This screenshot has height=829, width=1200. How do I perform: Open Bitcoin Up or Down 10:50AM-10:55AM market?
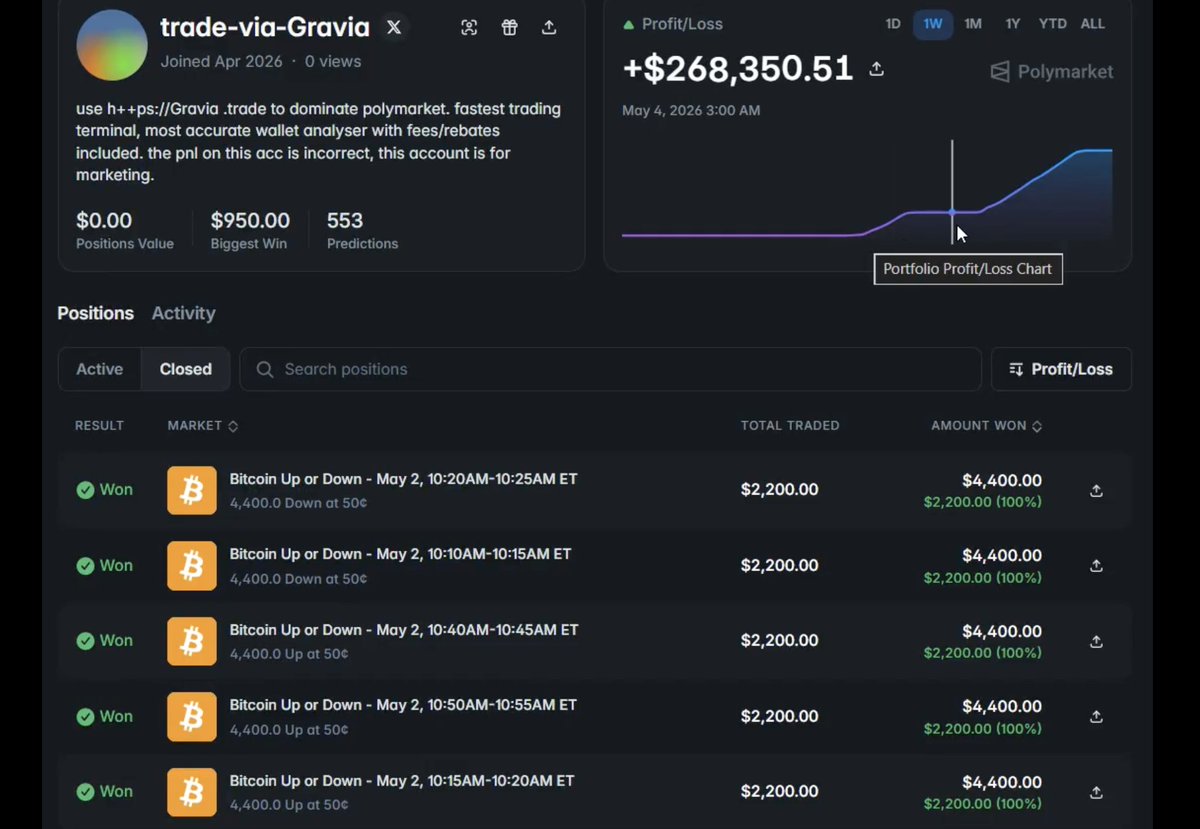tap(403, 705)
